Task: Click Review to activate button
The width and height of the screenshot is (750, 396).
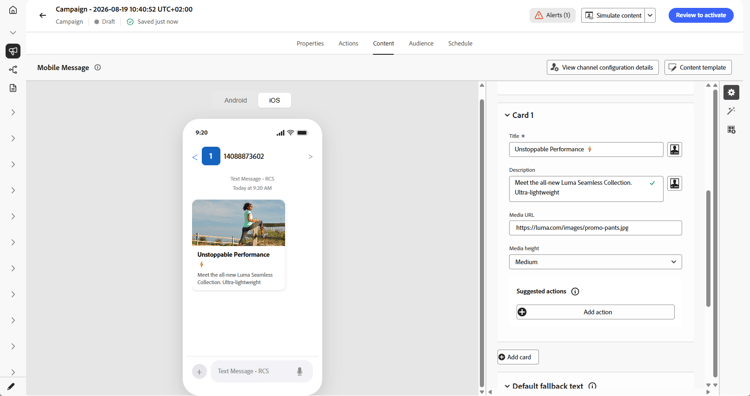Action: click(701, 15)
